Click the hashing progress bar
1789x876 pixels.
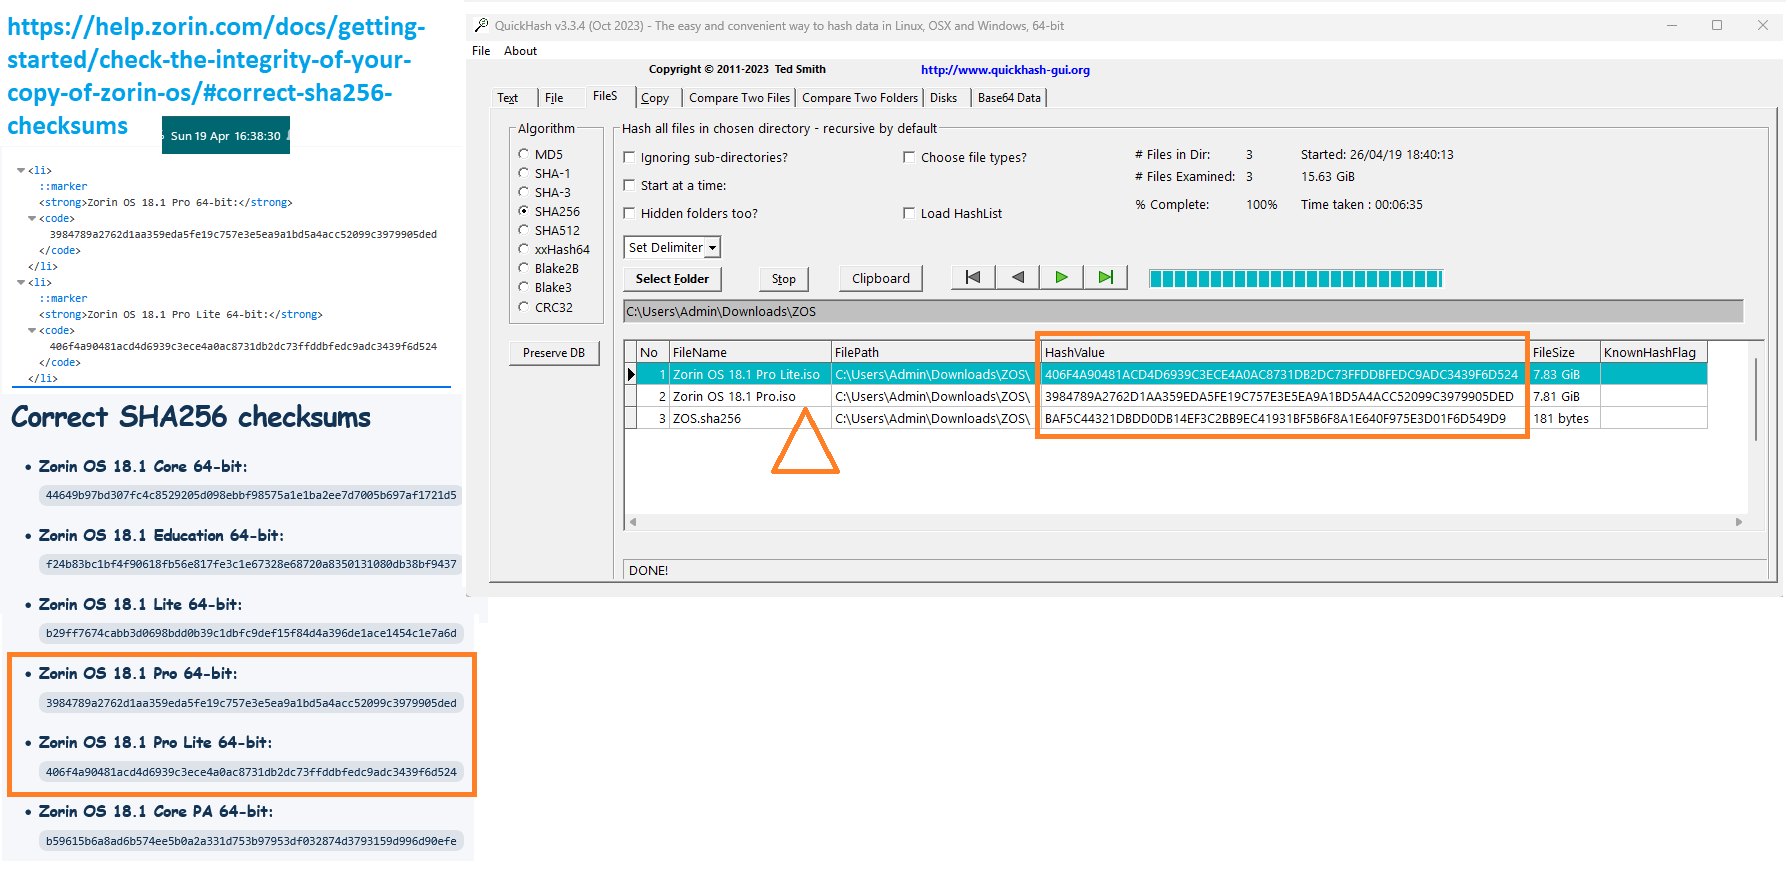point(1295,279)
